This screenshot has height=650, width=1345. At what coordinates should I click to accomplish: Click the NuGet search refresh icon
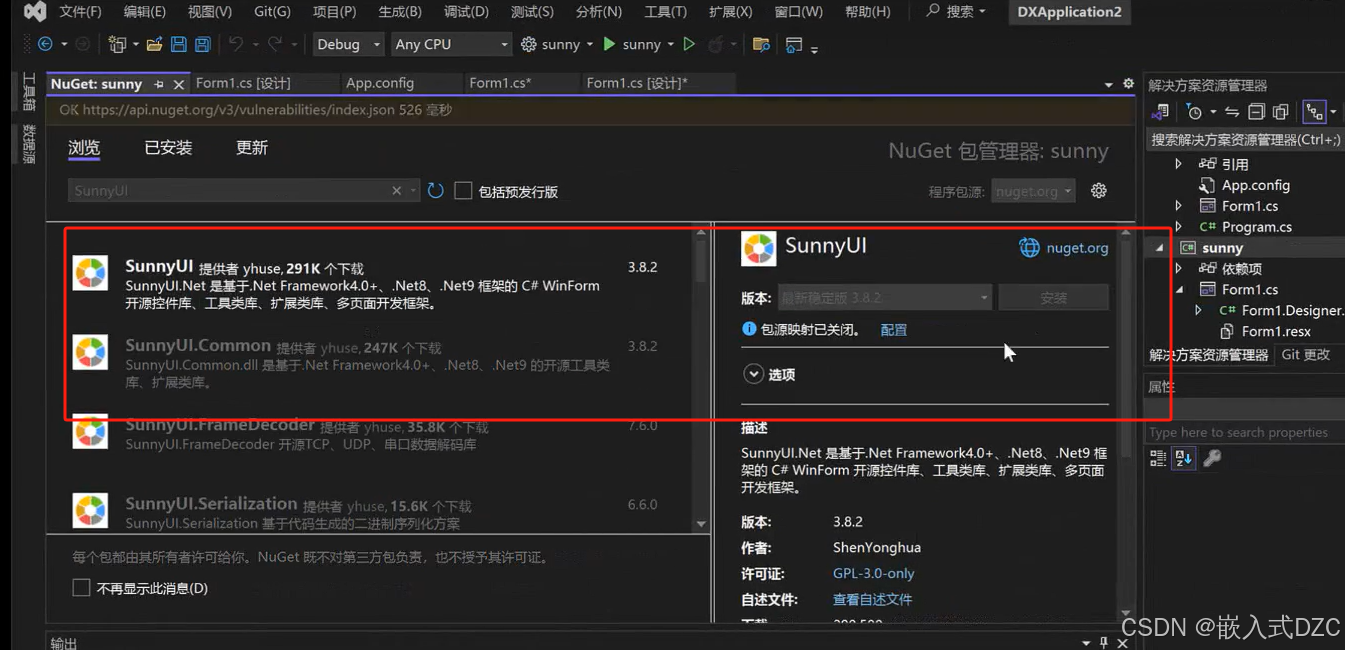[436, 190]
